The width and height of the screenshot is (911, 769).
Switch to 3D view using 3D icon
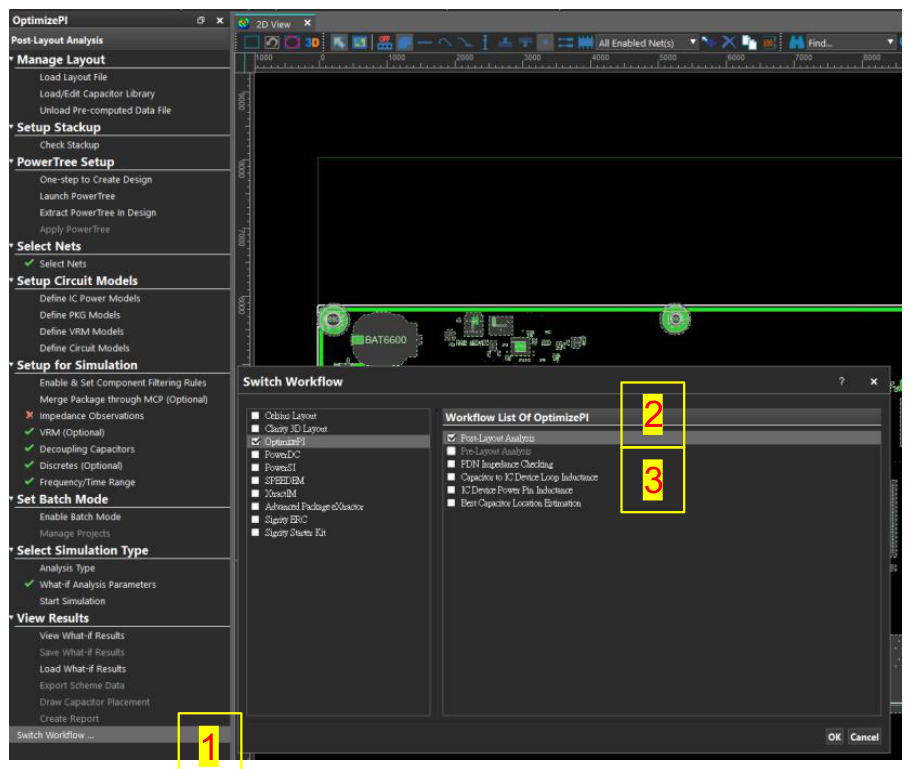[312, 42]
